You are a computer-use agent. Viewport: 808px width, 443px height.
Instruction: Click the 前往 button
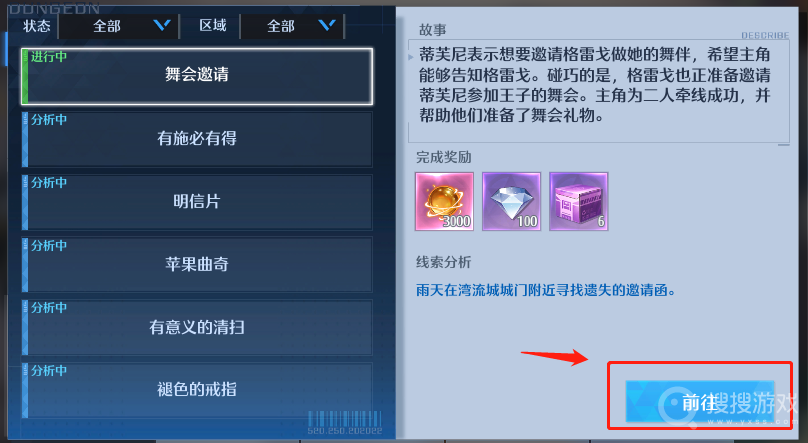[700, 402]
